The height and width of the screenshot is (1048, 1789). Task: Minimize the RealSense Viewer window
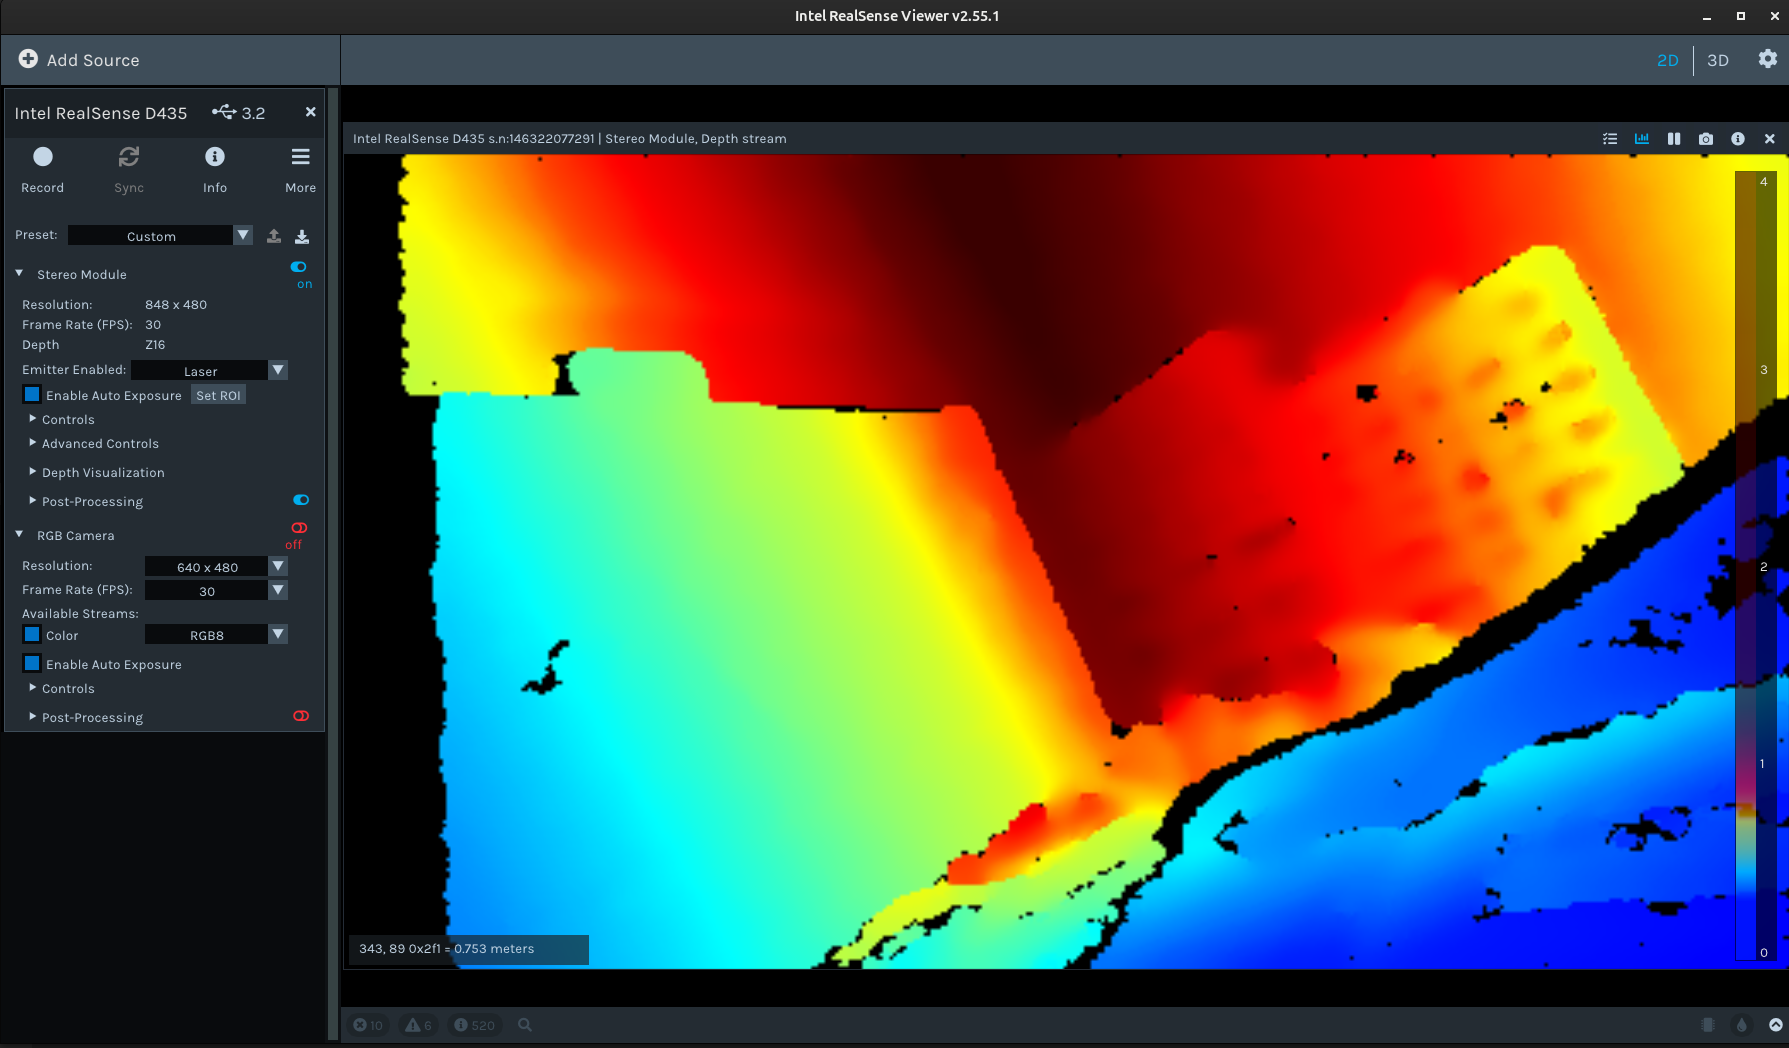(x=1708, y=16)
